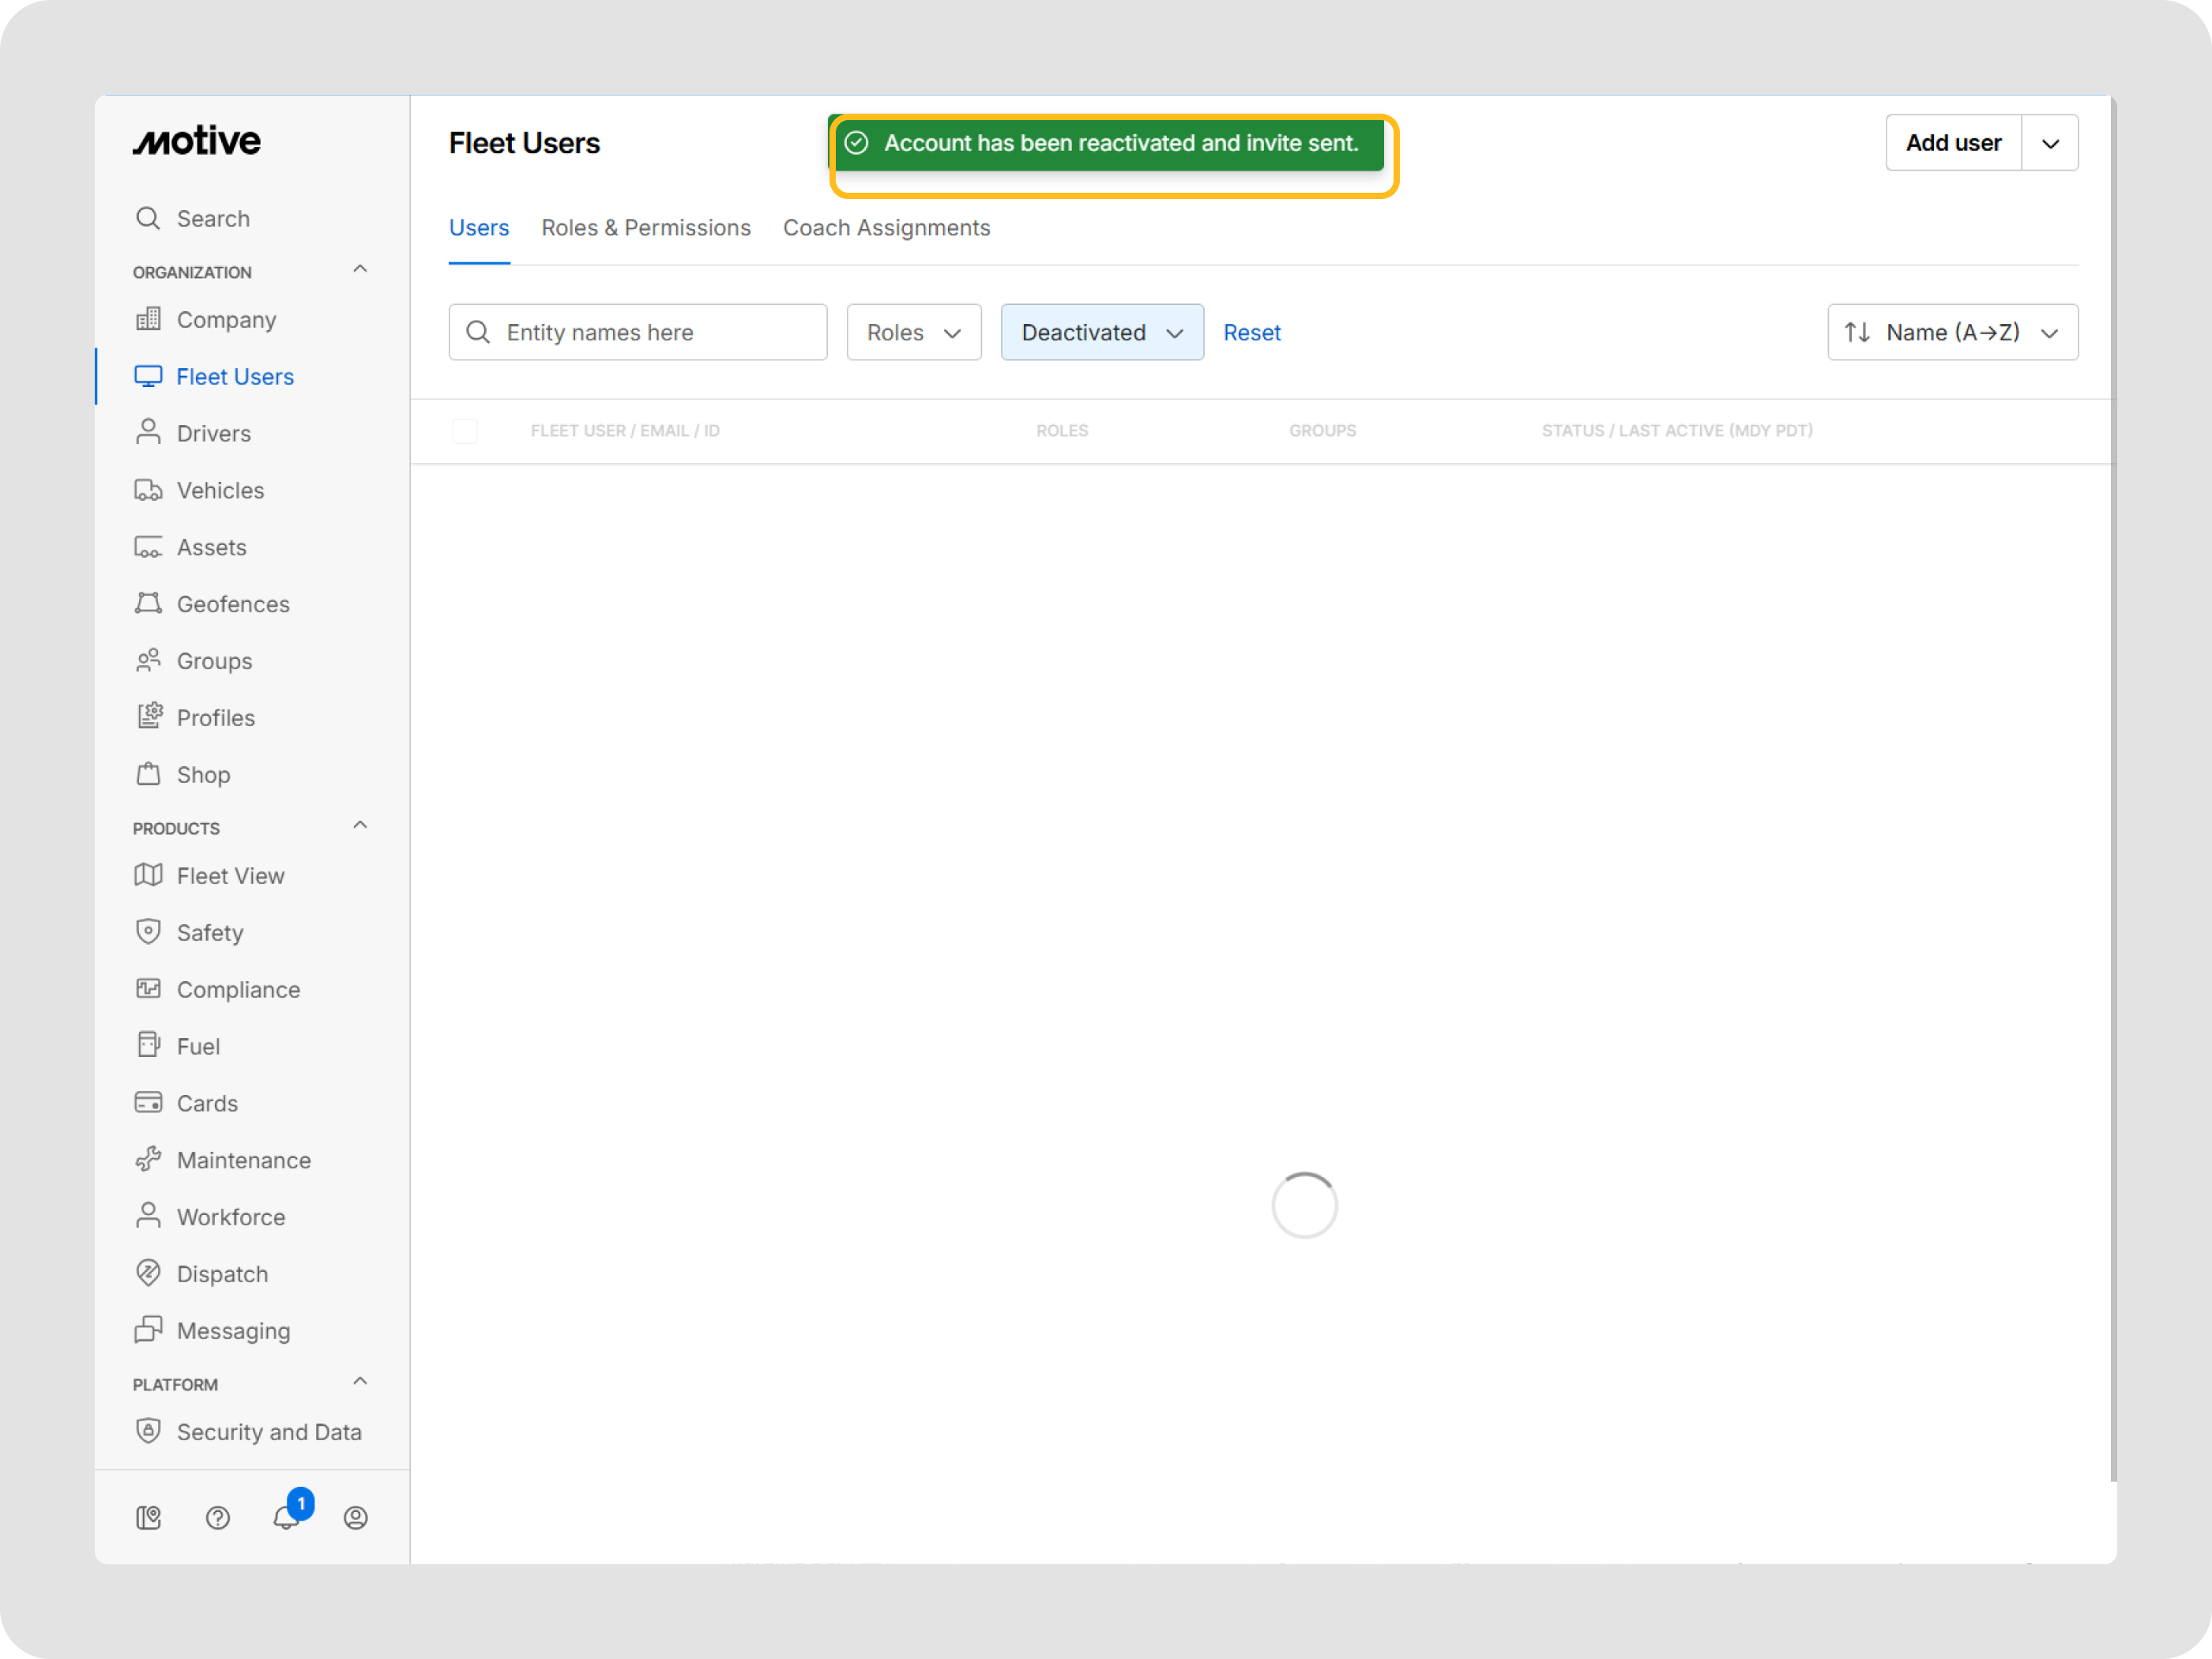Go to Vehicles via its truck icon
Image resolution: width=2212 pixels, height=1659 pixels.
tap(148, 490)
